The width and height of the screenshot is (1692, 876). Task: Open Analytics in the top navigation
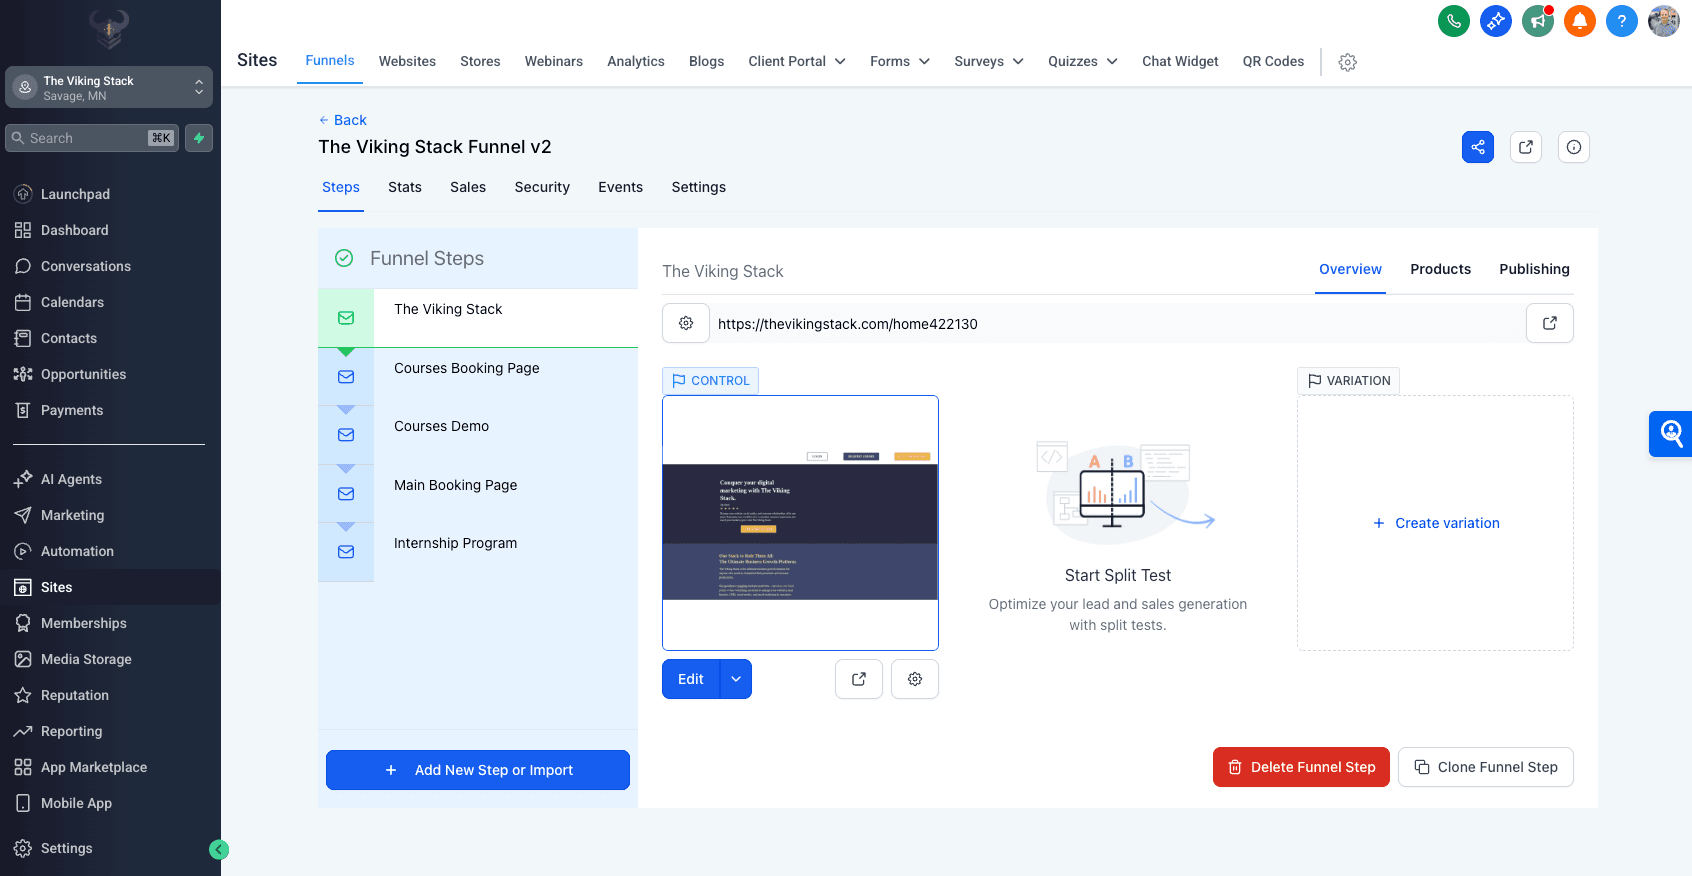tap(636, 61)
